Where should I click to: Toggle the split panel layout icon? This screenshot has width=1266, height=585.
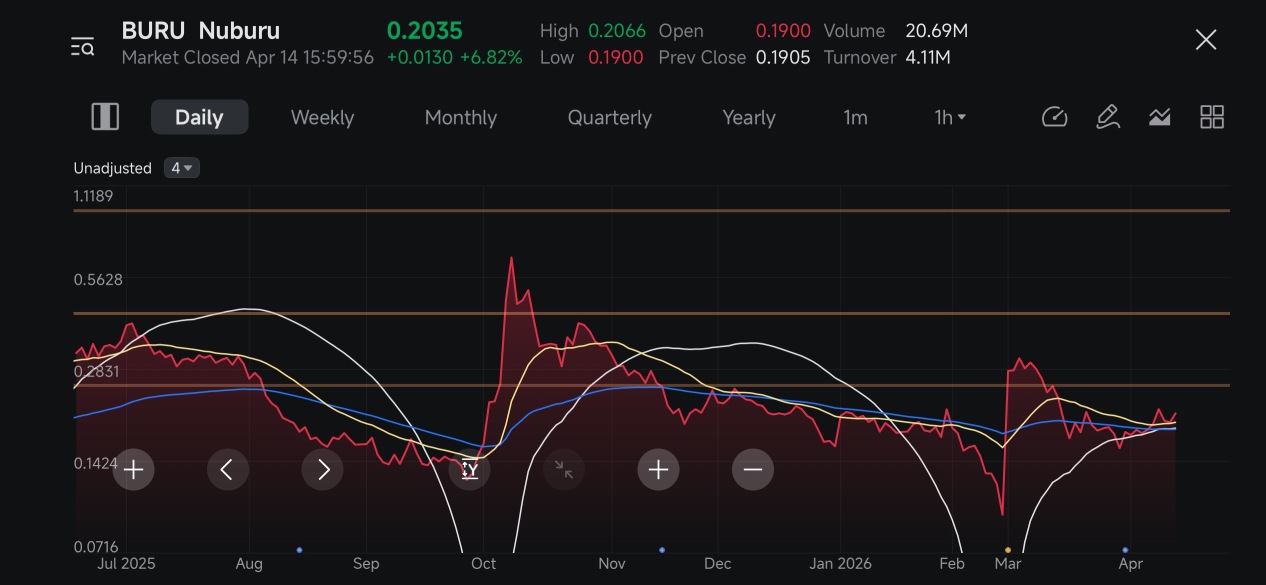point(105,117)
